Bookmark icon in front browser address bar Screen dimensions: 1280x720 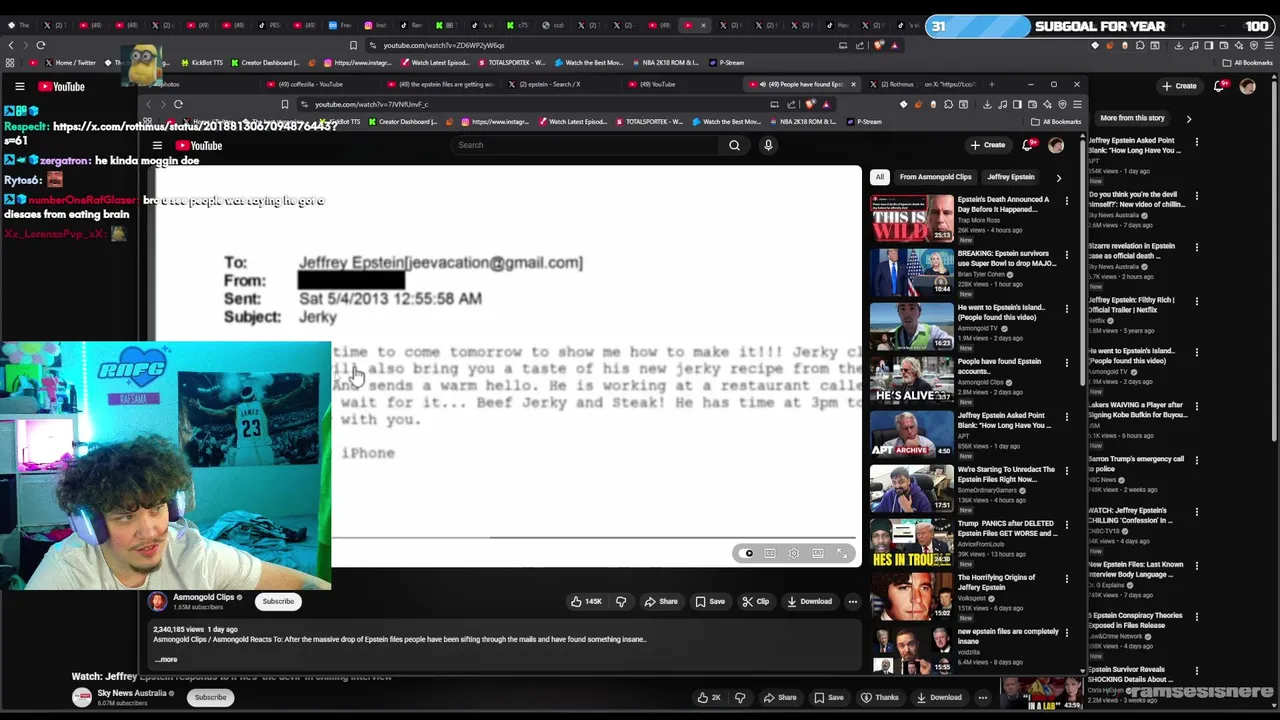point(285,104)
